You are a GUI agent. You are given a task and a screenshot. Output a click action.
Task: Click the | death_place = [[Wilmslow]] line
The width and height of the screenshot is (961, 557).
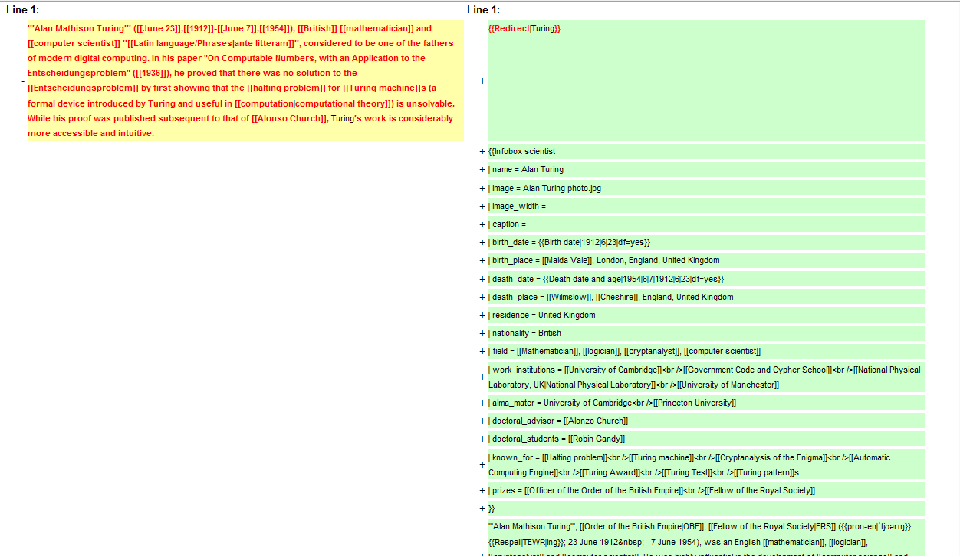706,297
